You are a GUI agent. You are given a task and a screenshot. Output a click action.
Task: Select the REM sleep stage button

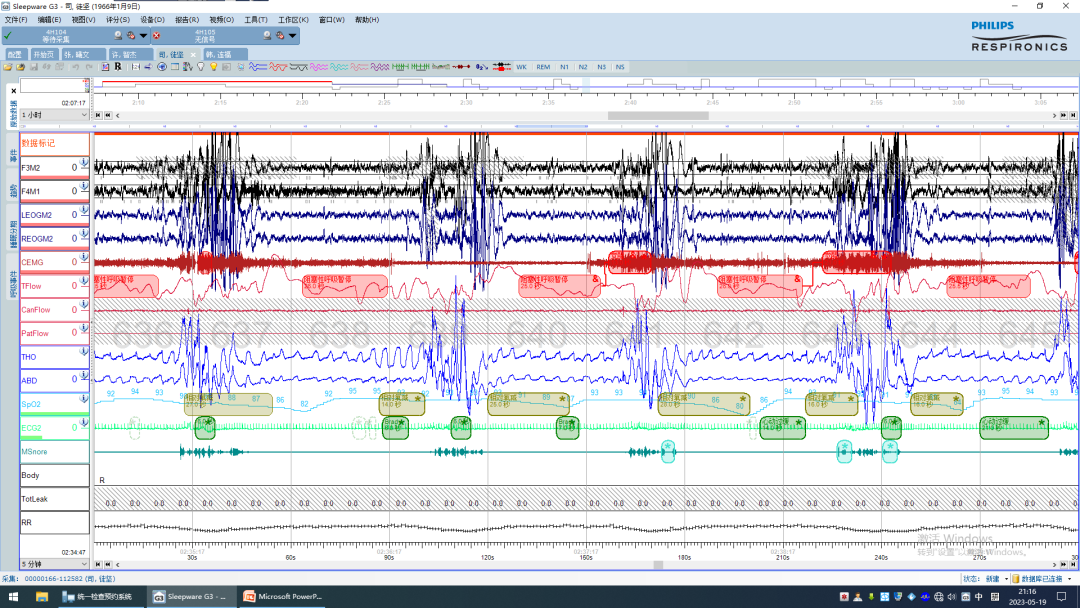click(543, 67)
